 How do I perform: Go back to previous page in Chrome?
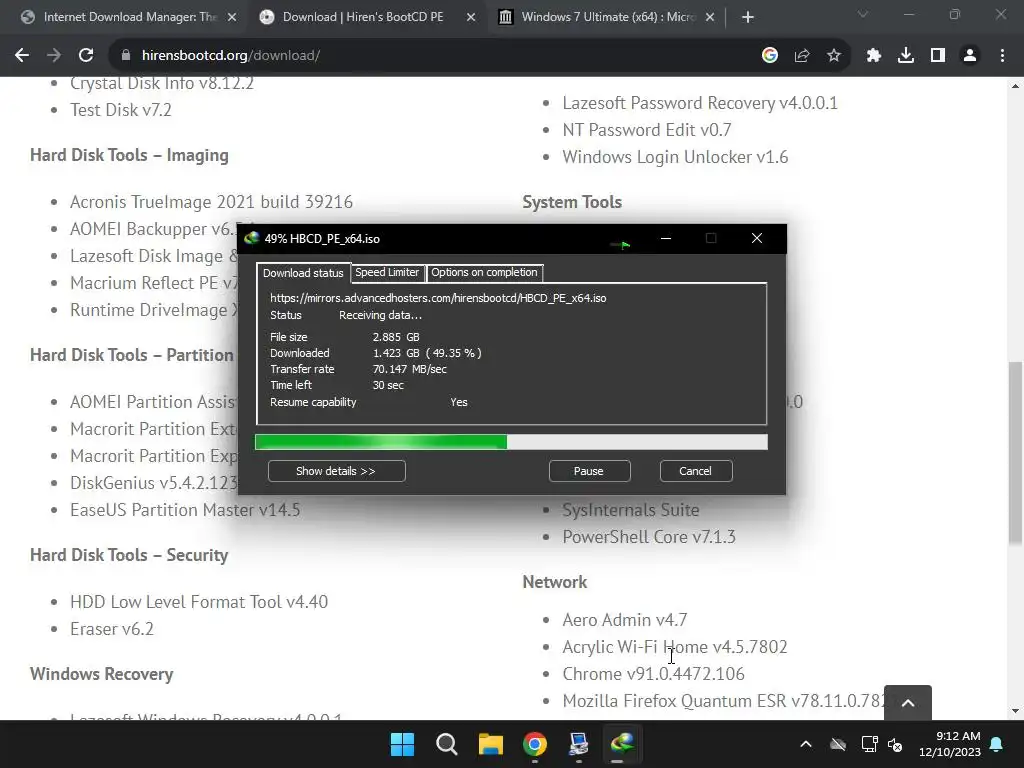(x=22, y=56)
